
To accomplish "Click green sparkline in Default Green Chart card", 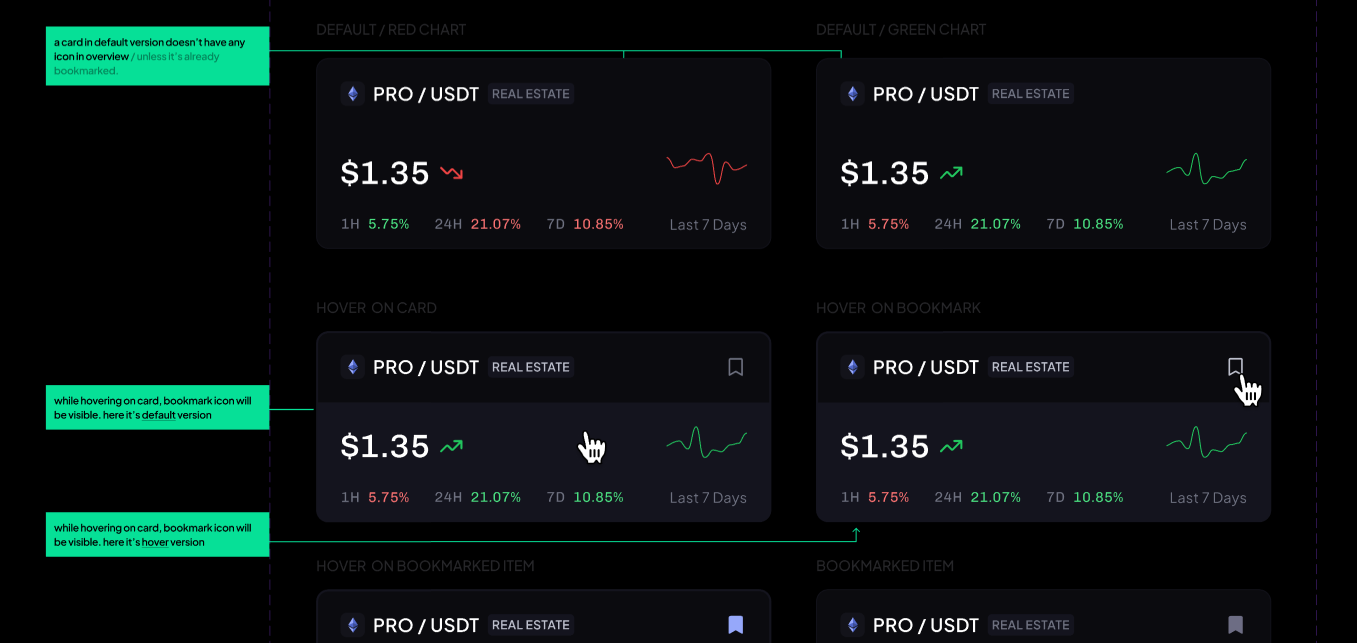I will click(x=1207, y=167).
